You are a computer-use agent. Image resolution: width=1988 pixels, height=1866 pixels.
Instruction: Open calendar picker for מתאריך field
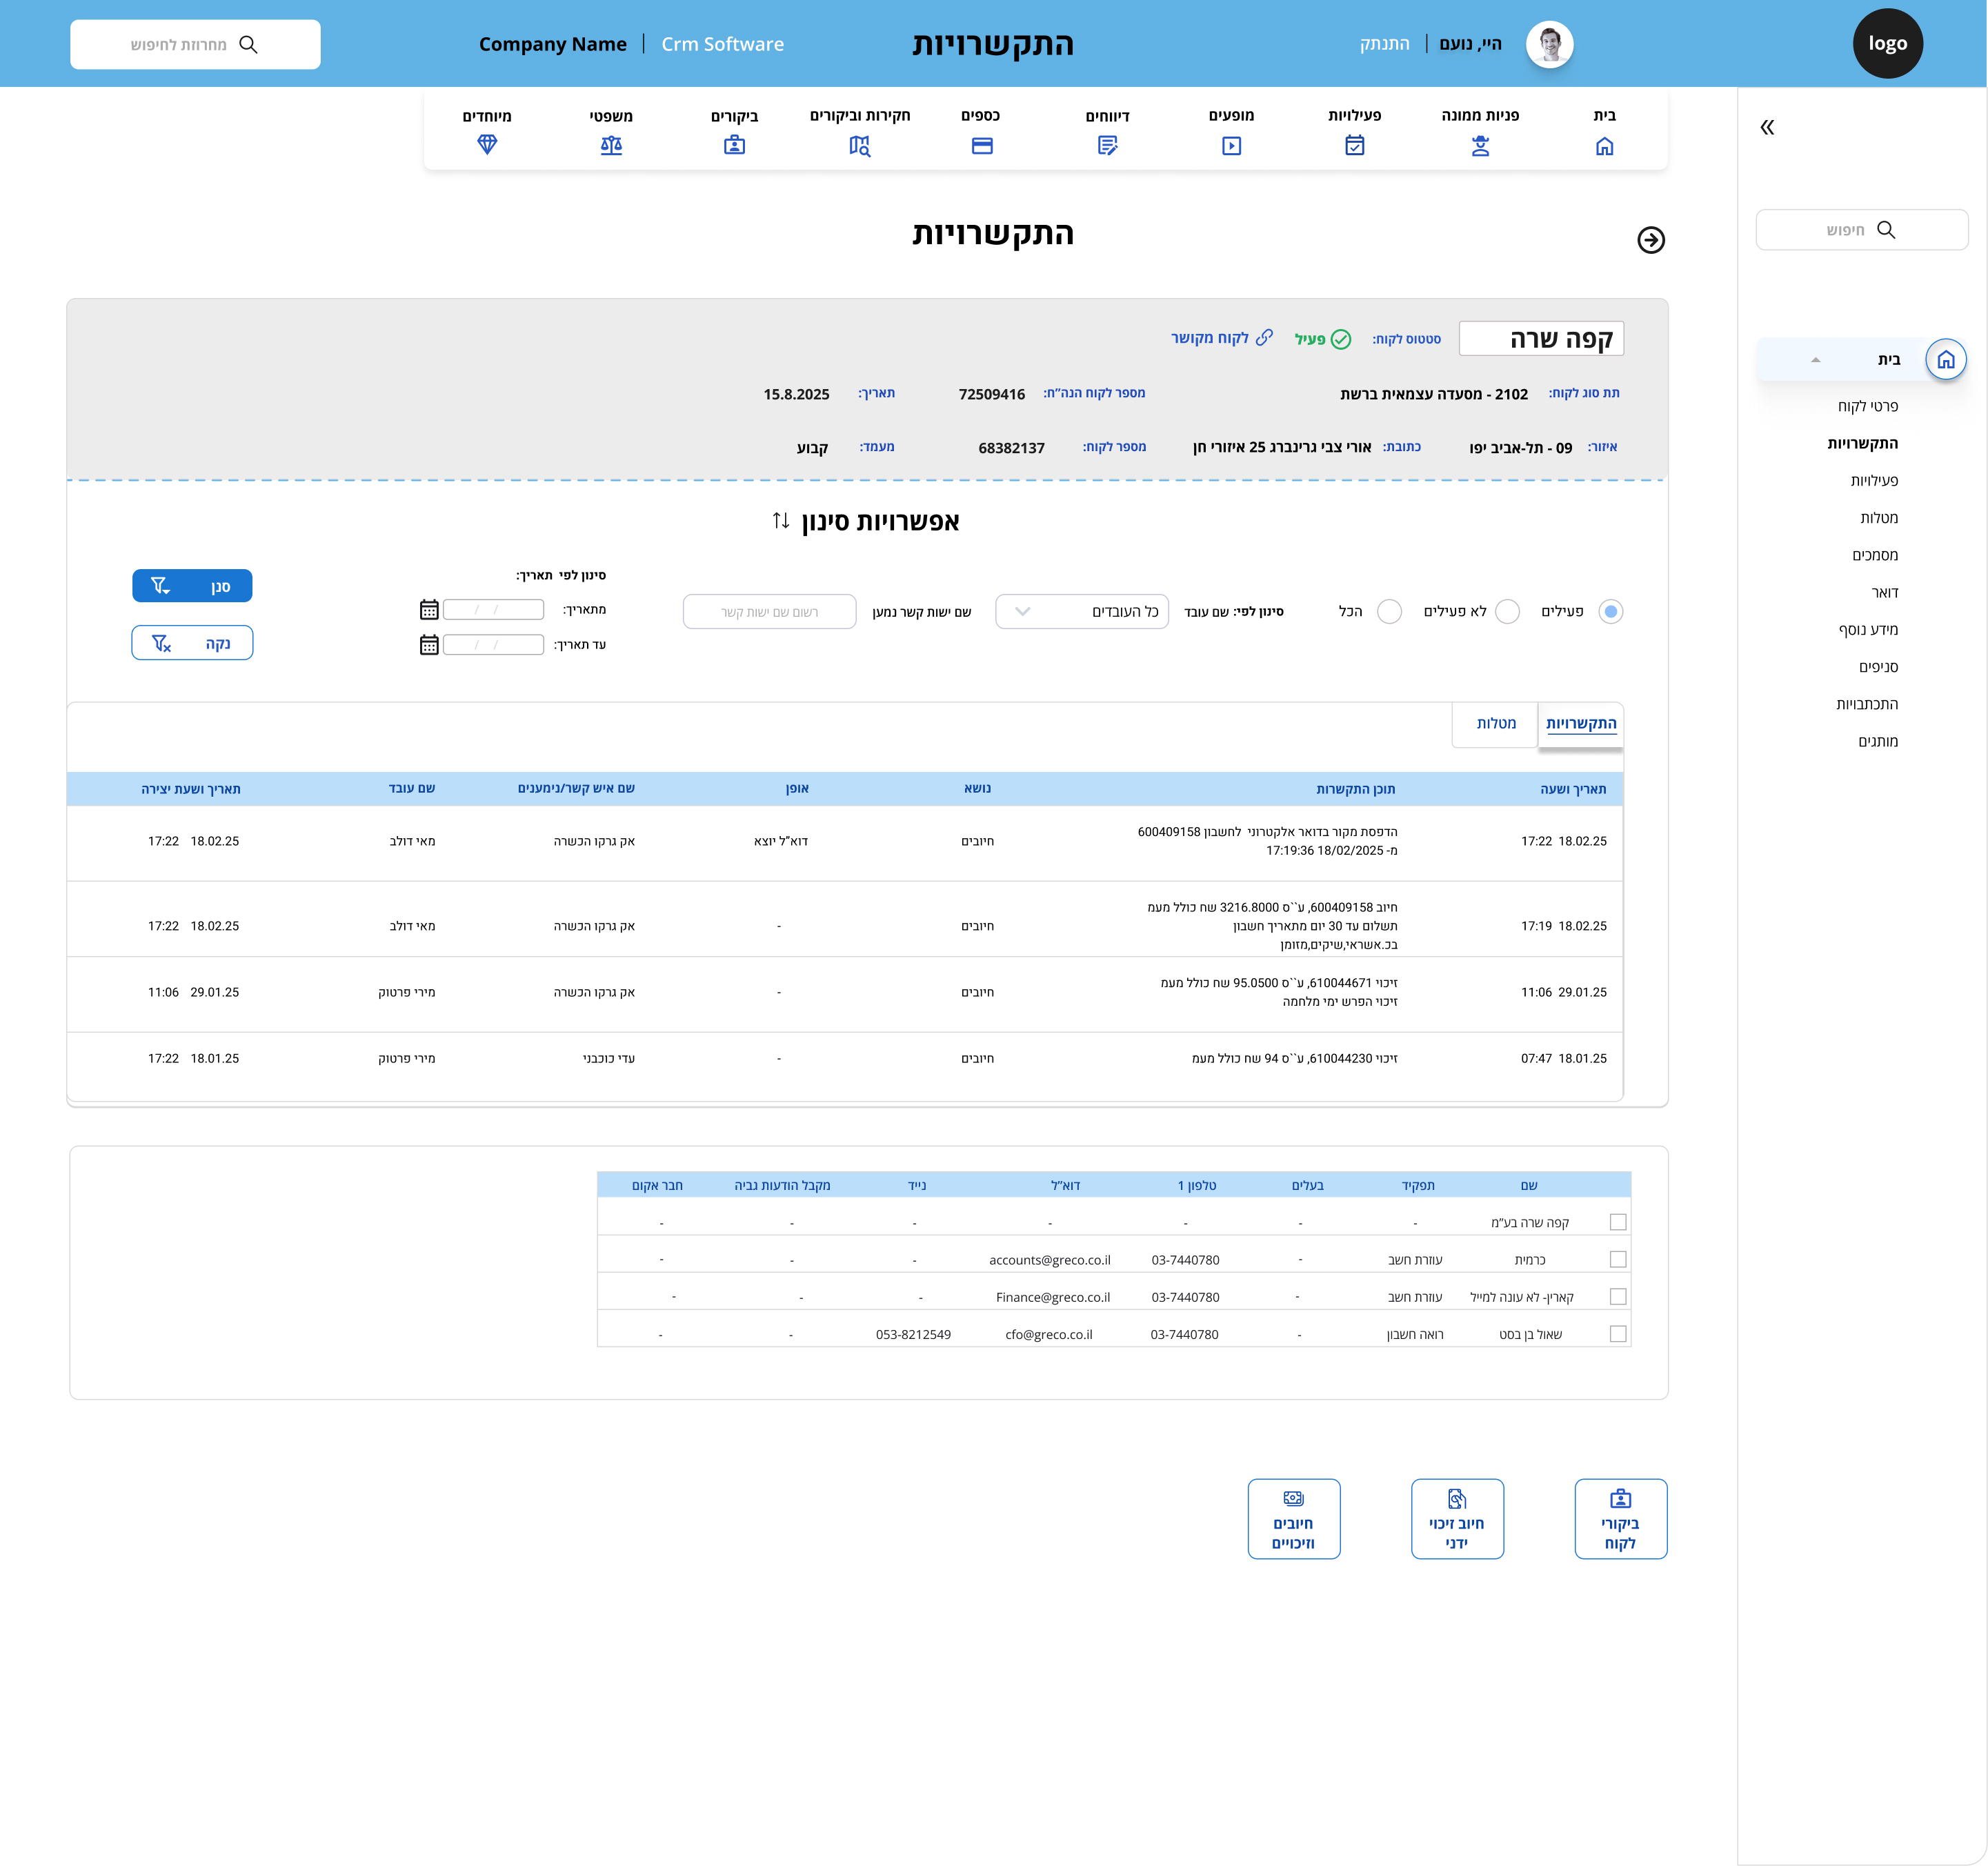(x=429, y=609)
